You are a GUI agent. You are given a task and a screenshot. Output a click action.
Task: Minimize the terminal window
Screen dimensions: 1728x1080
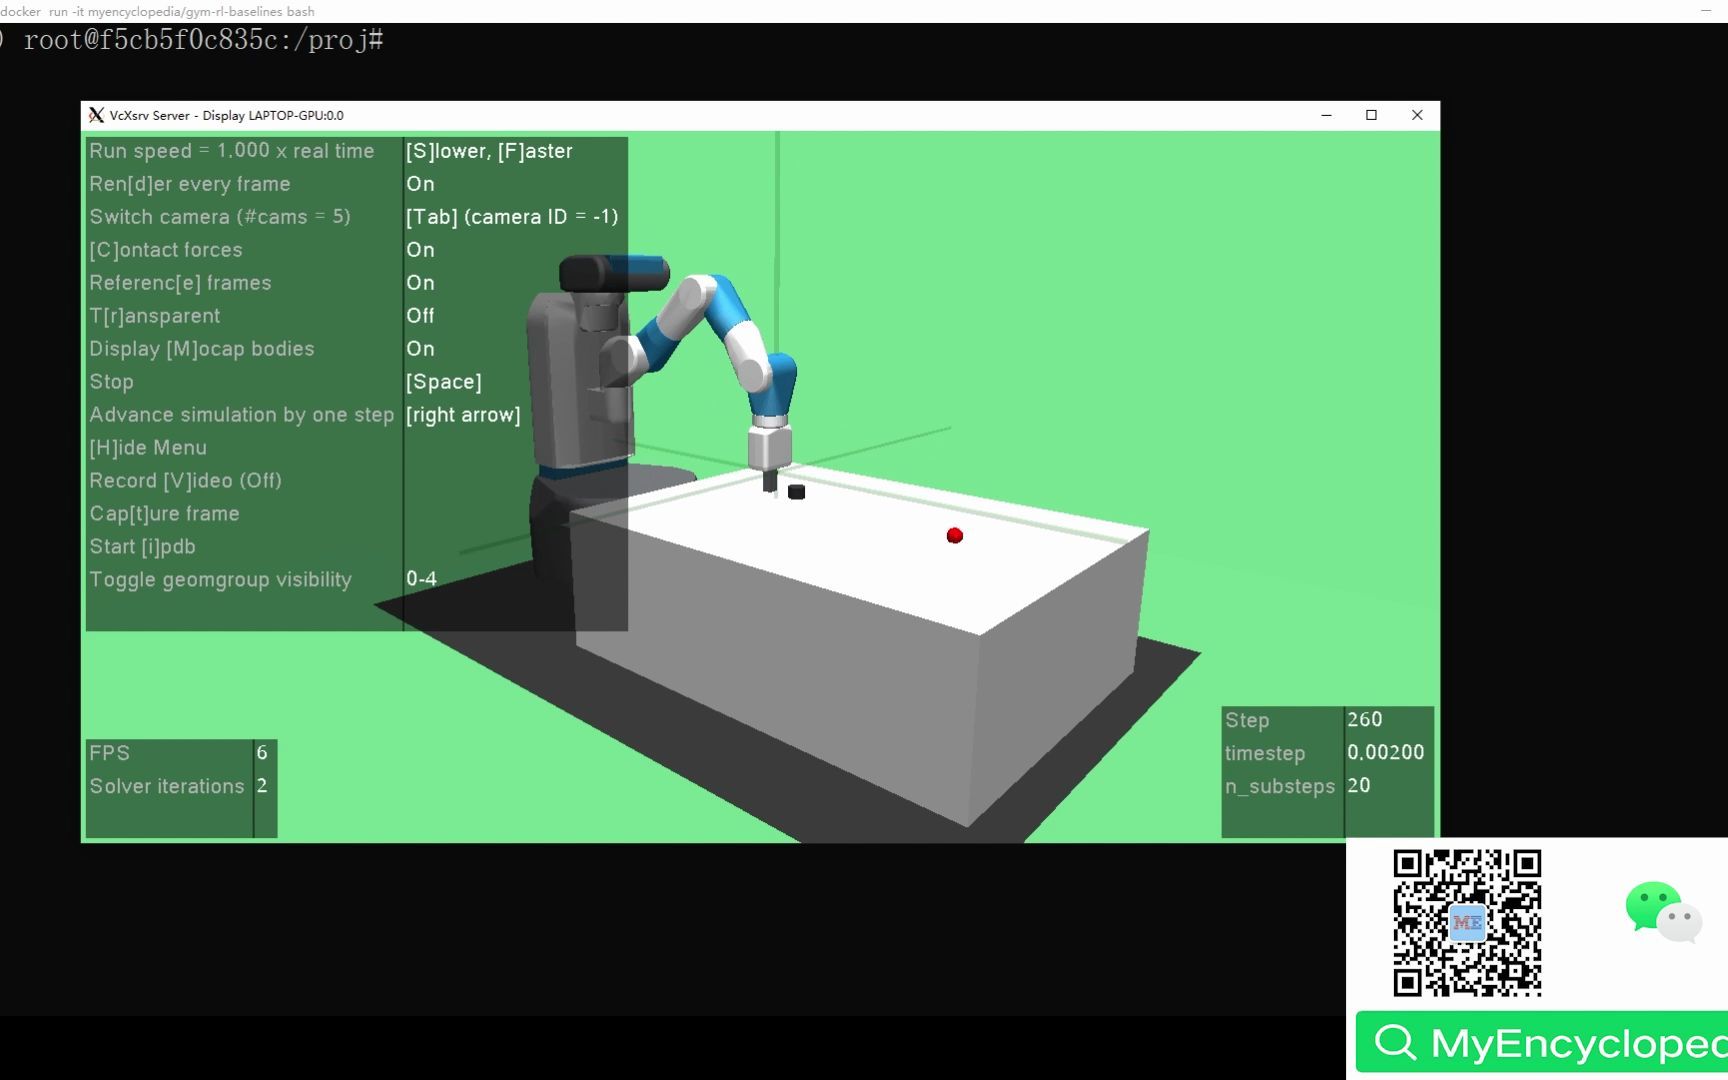coord(1706,10)
